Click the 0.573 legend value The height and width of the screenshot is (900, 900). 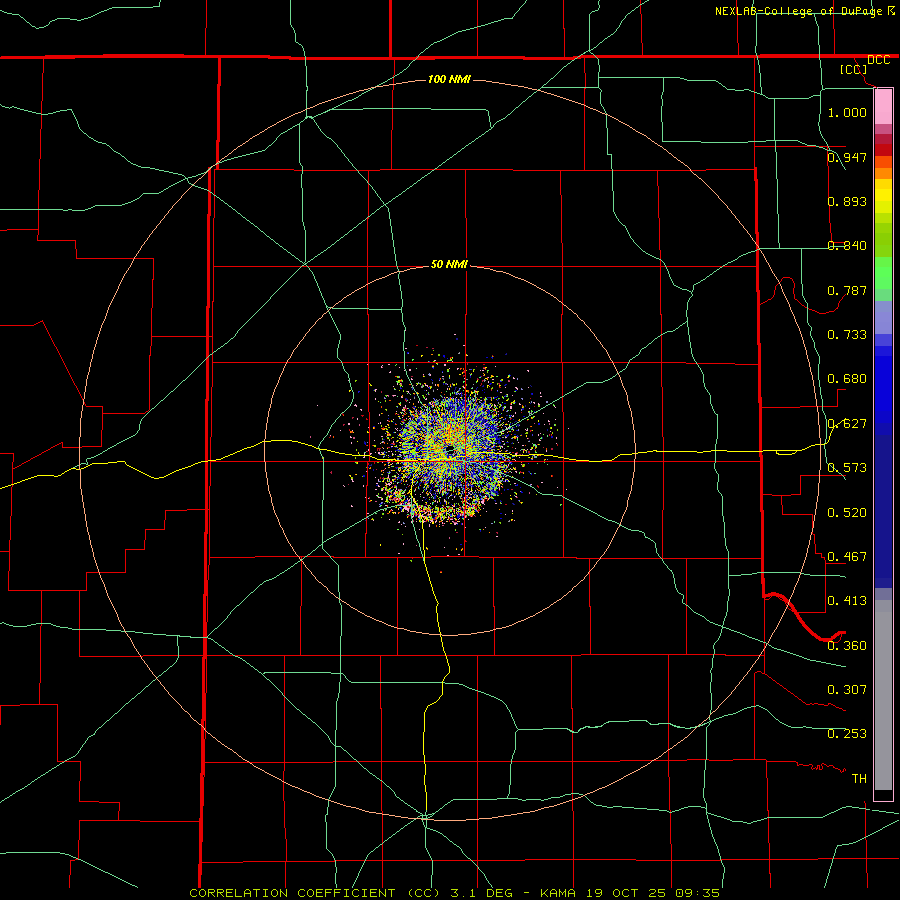847,468
